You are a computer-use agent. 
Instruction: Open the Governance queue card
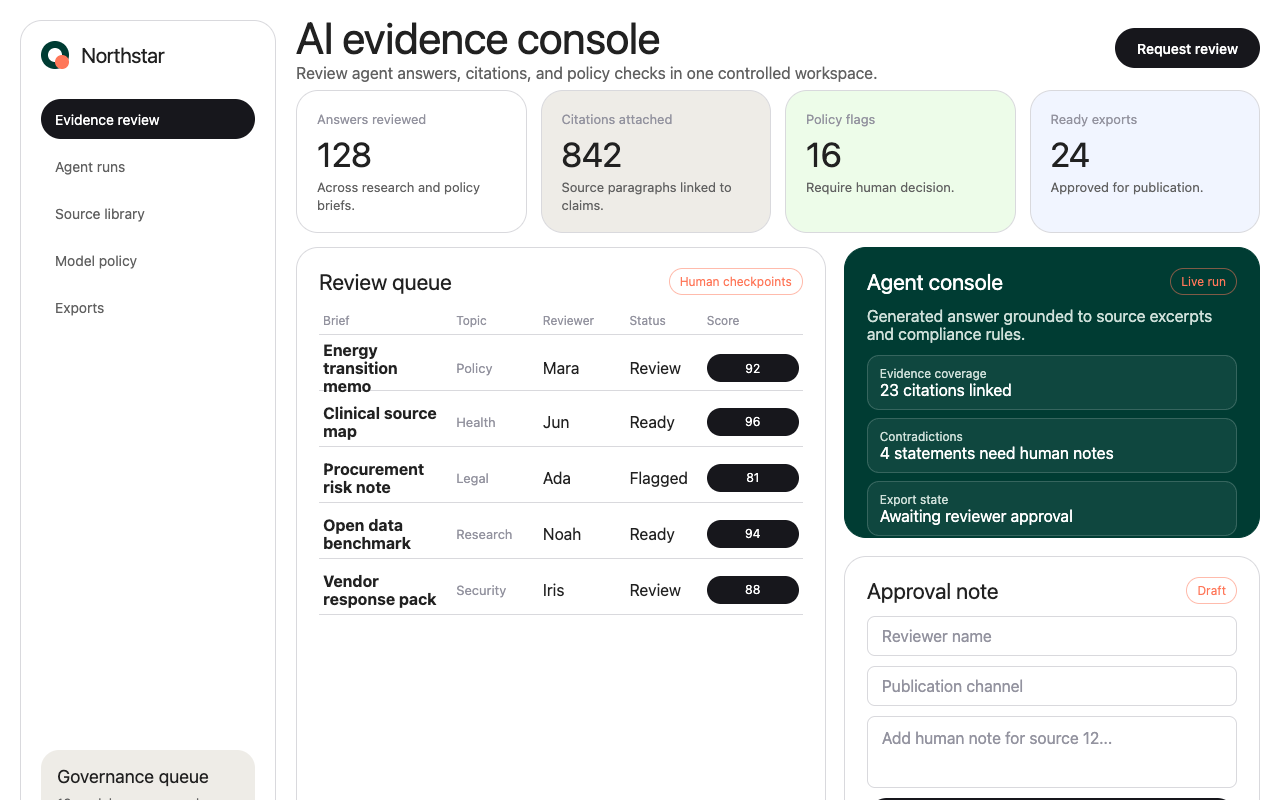tap(148, 775)
